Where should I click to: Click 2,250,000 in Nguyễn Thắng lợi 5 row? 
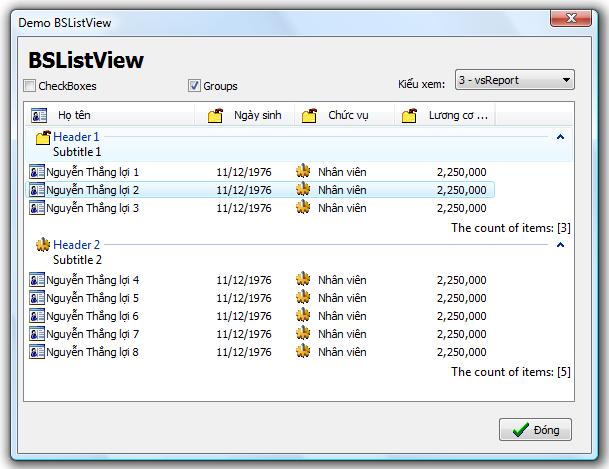pos(461,298)
